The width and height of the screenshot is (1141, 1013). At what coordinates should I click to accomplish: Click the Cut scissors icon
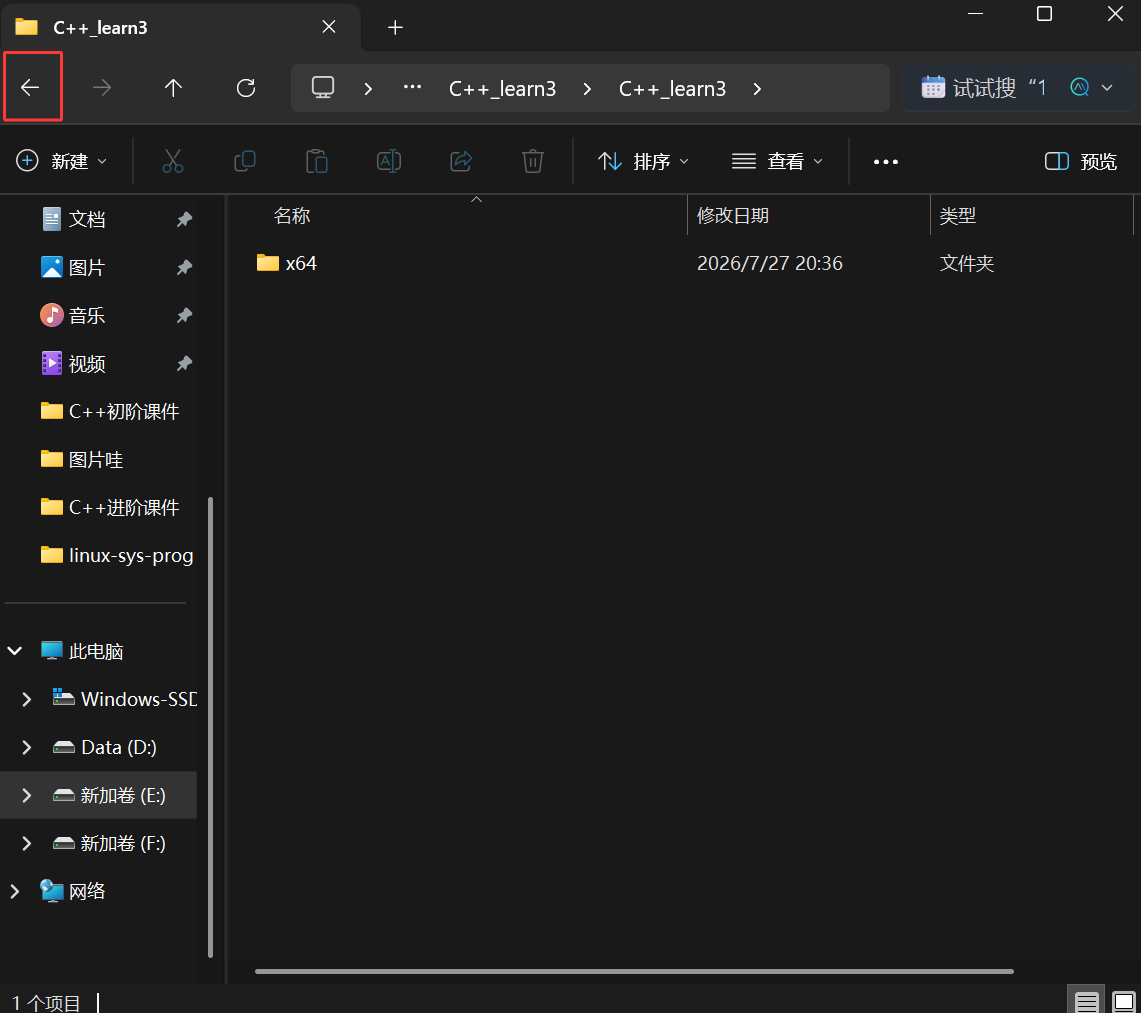coord(172,161)
